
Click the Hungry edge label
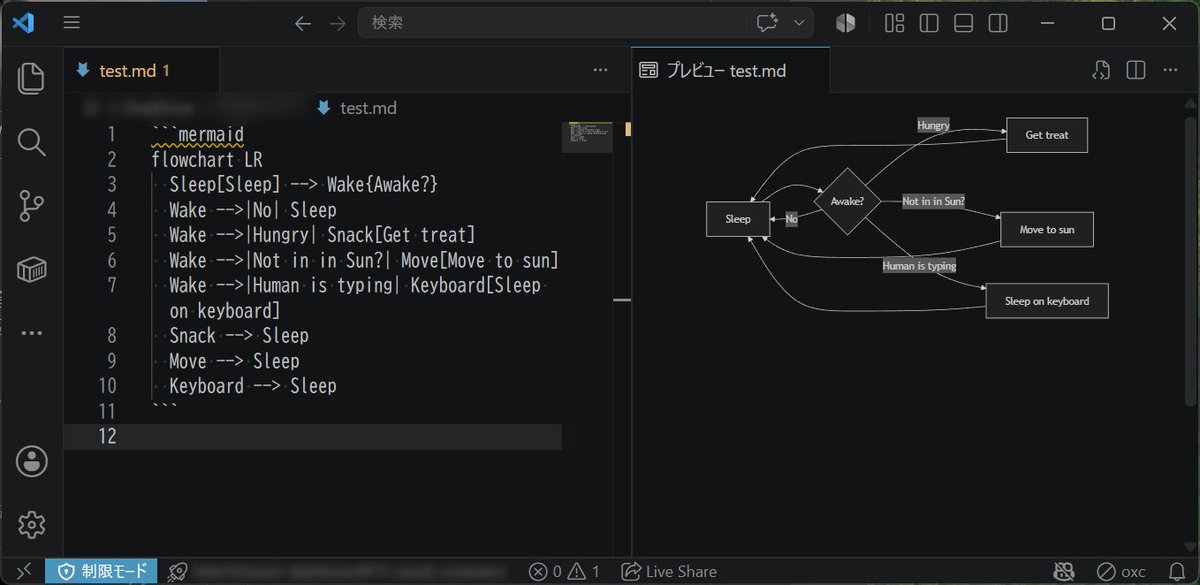(x=933, y=125)
